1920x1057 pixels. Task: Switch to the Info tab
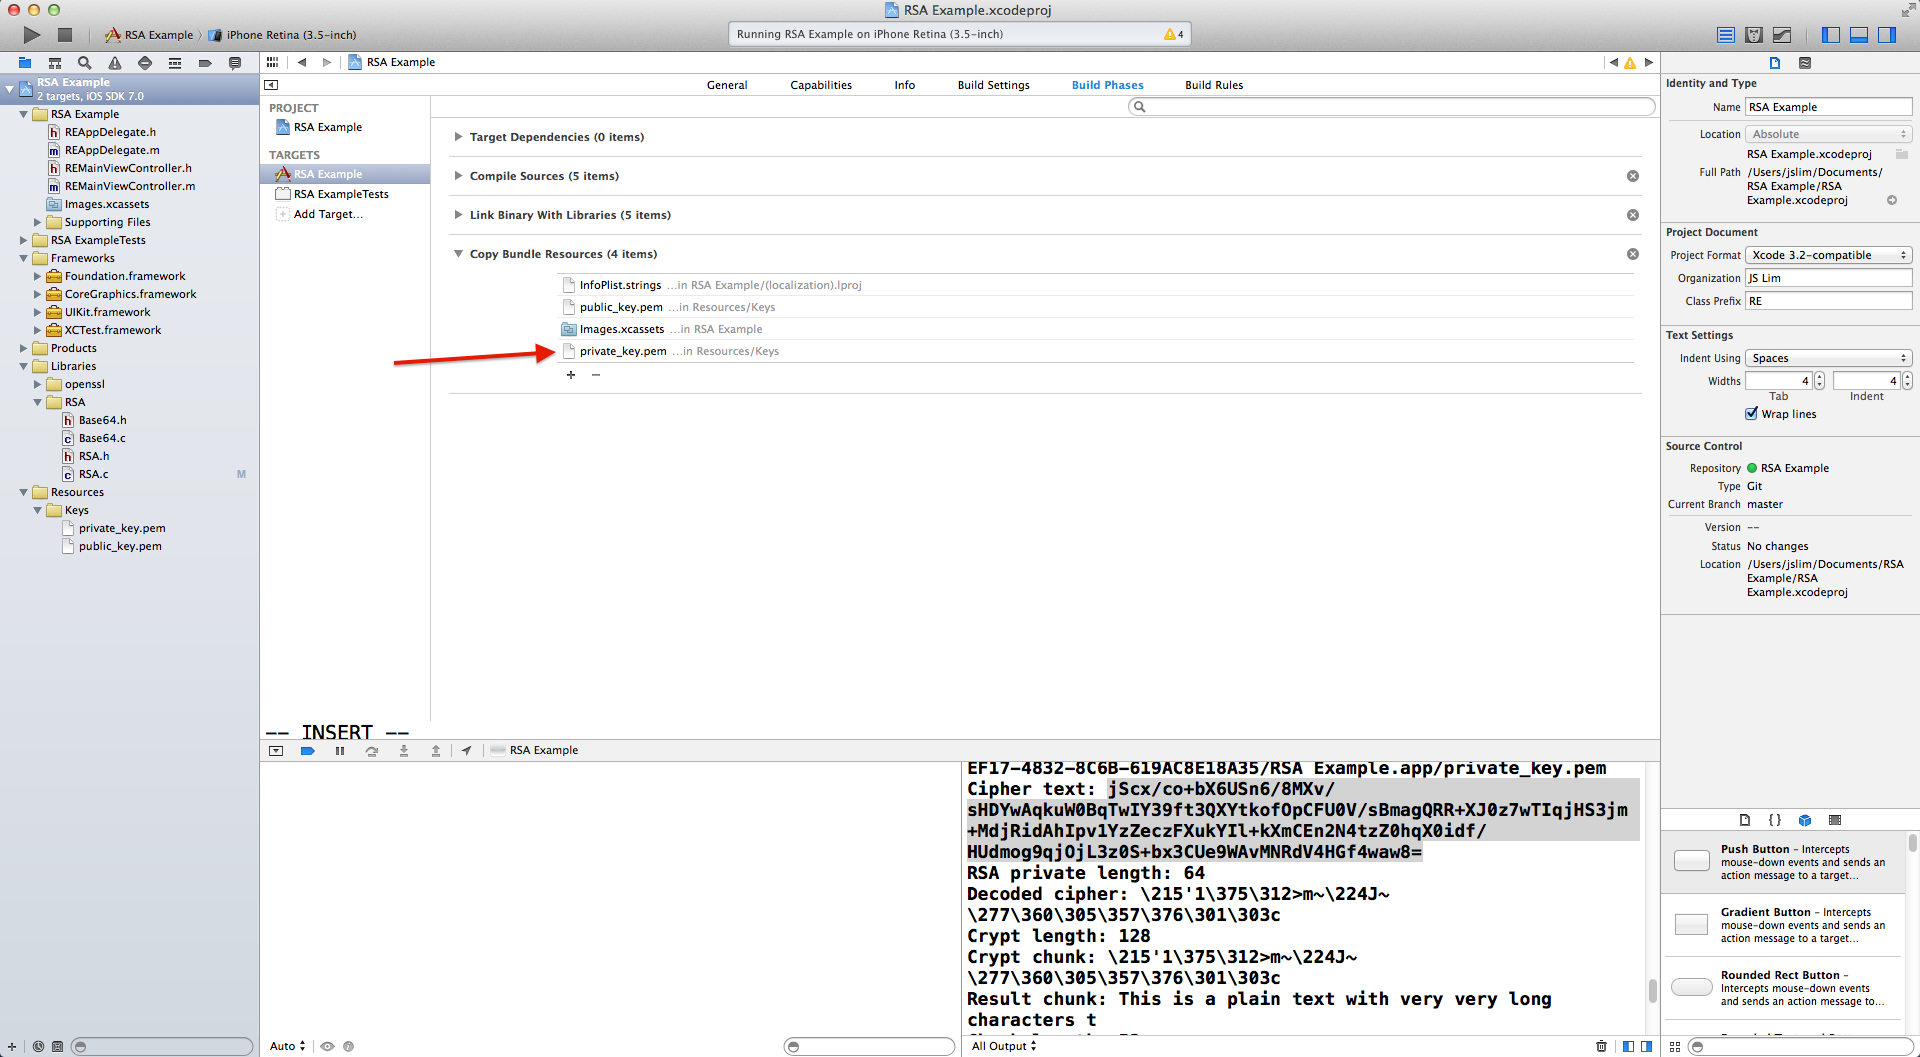905,85
